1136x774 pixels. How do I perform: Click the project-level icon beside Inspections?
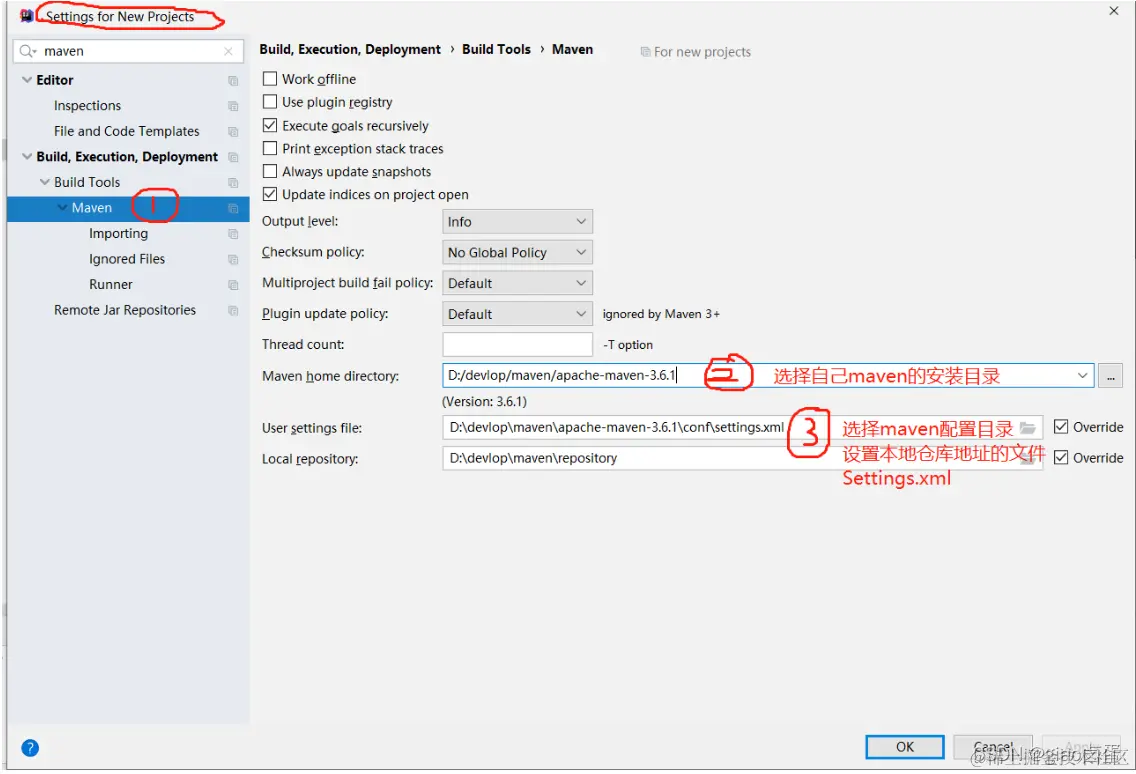(x=233, y=106)
